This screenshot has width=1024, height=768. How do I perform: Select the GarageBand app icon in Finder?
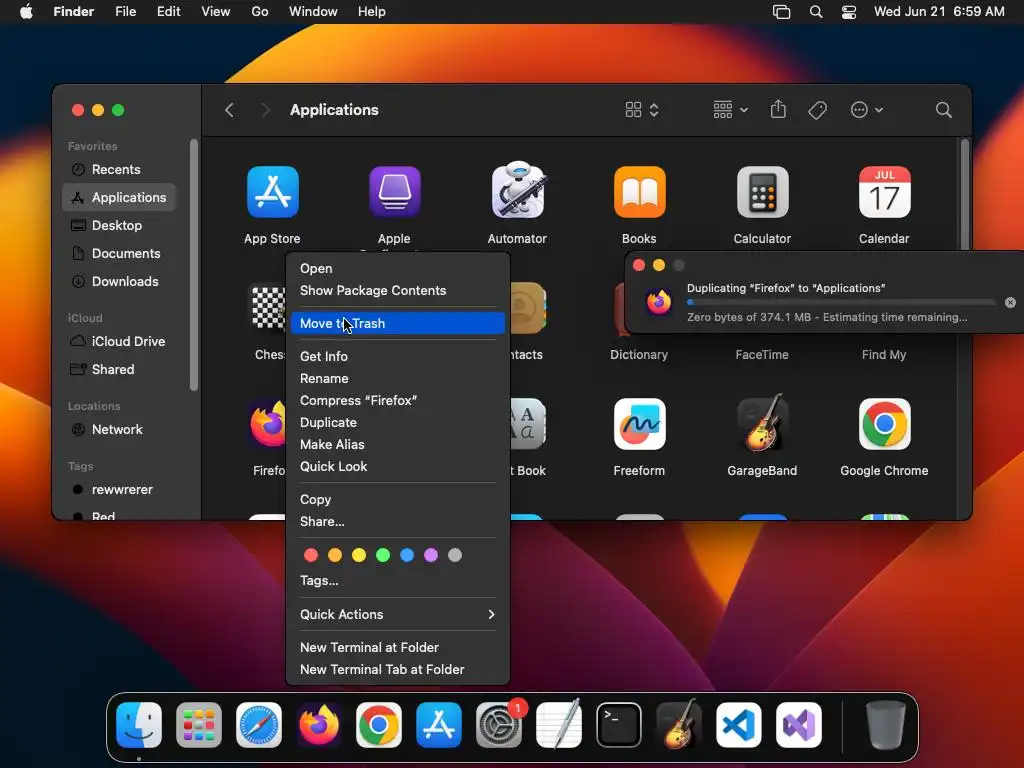click(x=762, y=423)
